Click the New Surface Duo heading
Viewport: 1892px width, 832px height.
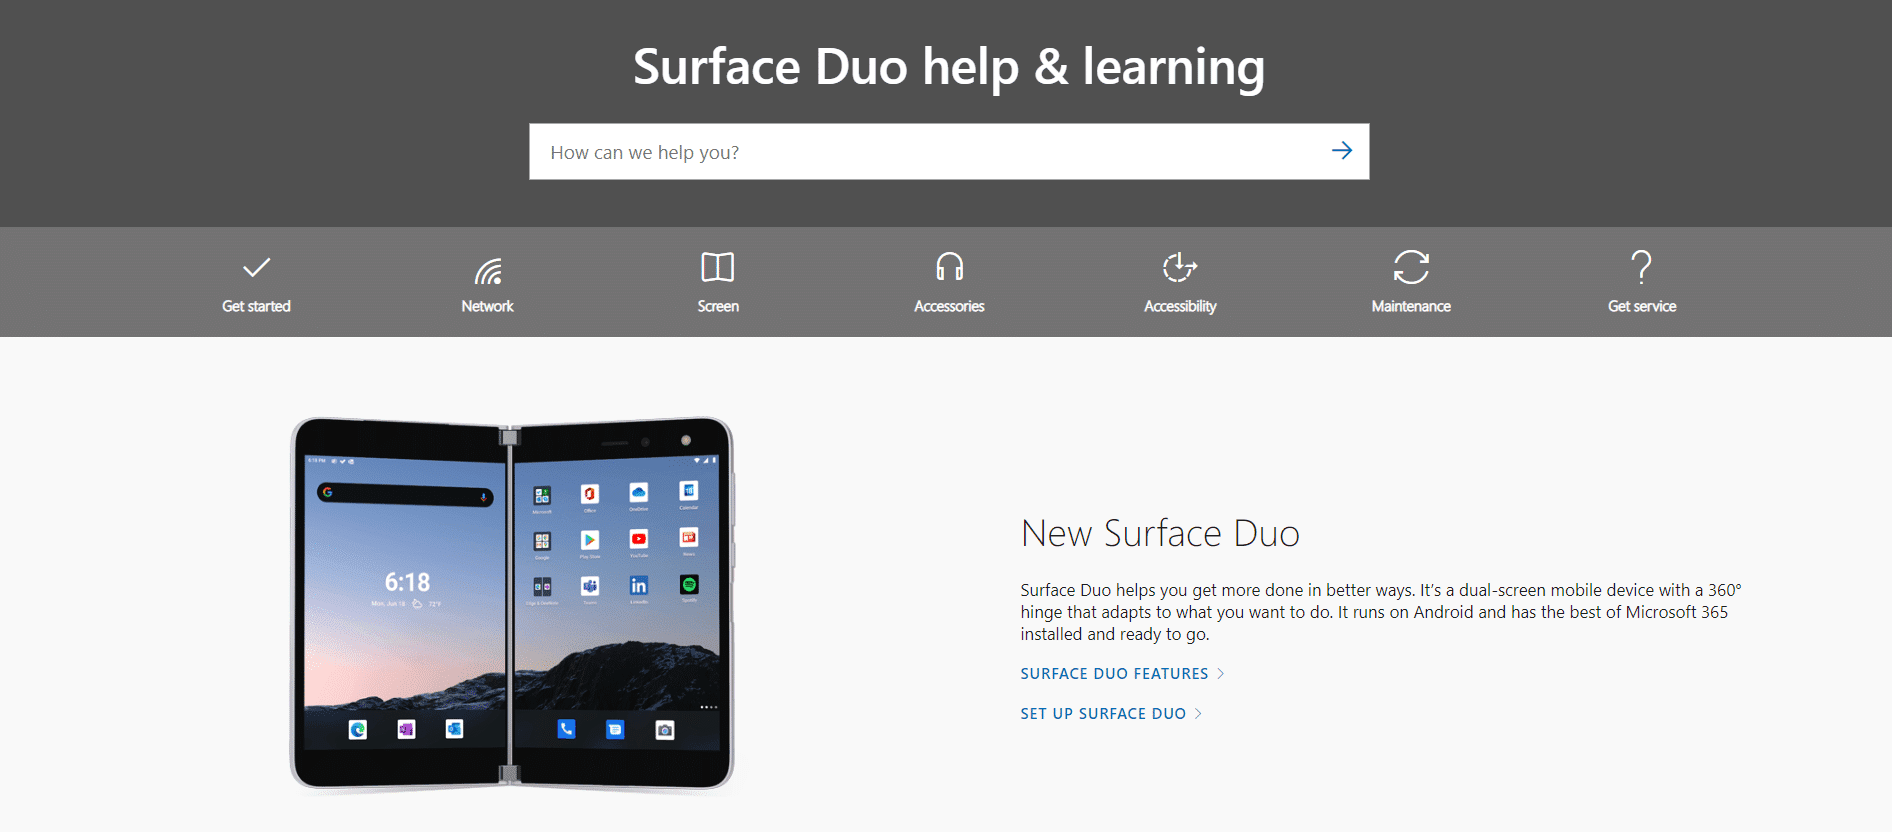[1160, 534]
